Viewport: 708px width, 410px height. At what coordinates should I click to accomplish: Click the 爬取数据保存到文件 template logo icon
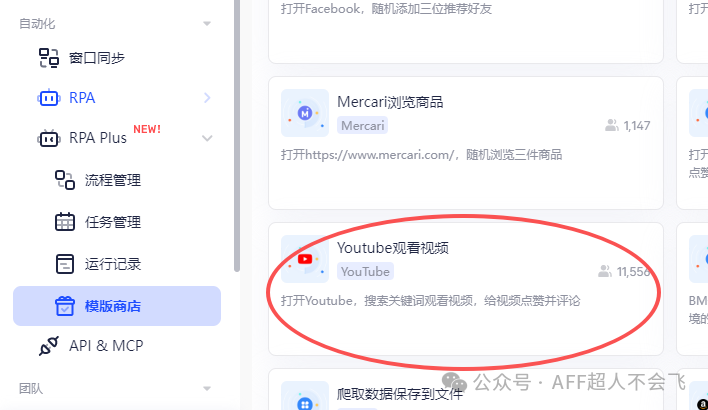click(305, 397)
